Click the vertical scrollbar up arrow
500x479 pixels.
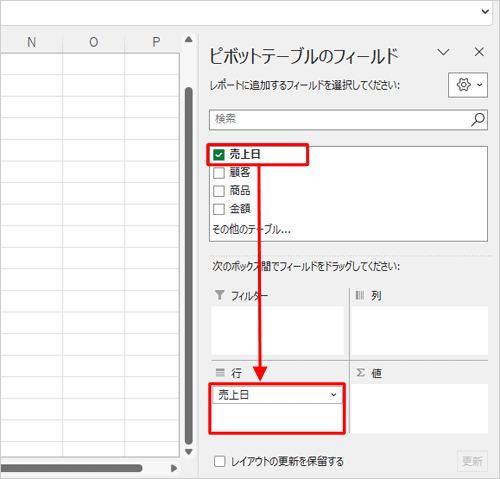pyautogui.click(x=189, y=40)
